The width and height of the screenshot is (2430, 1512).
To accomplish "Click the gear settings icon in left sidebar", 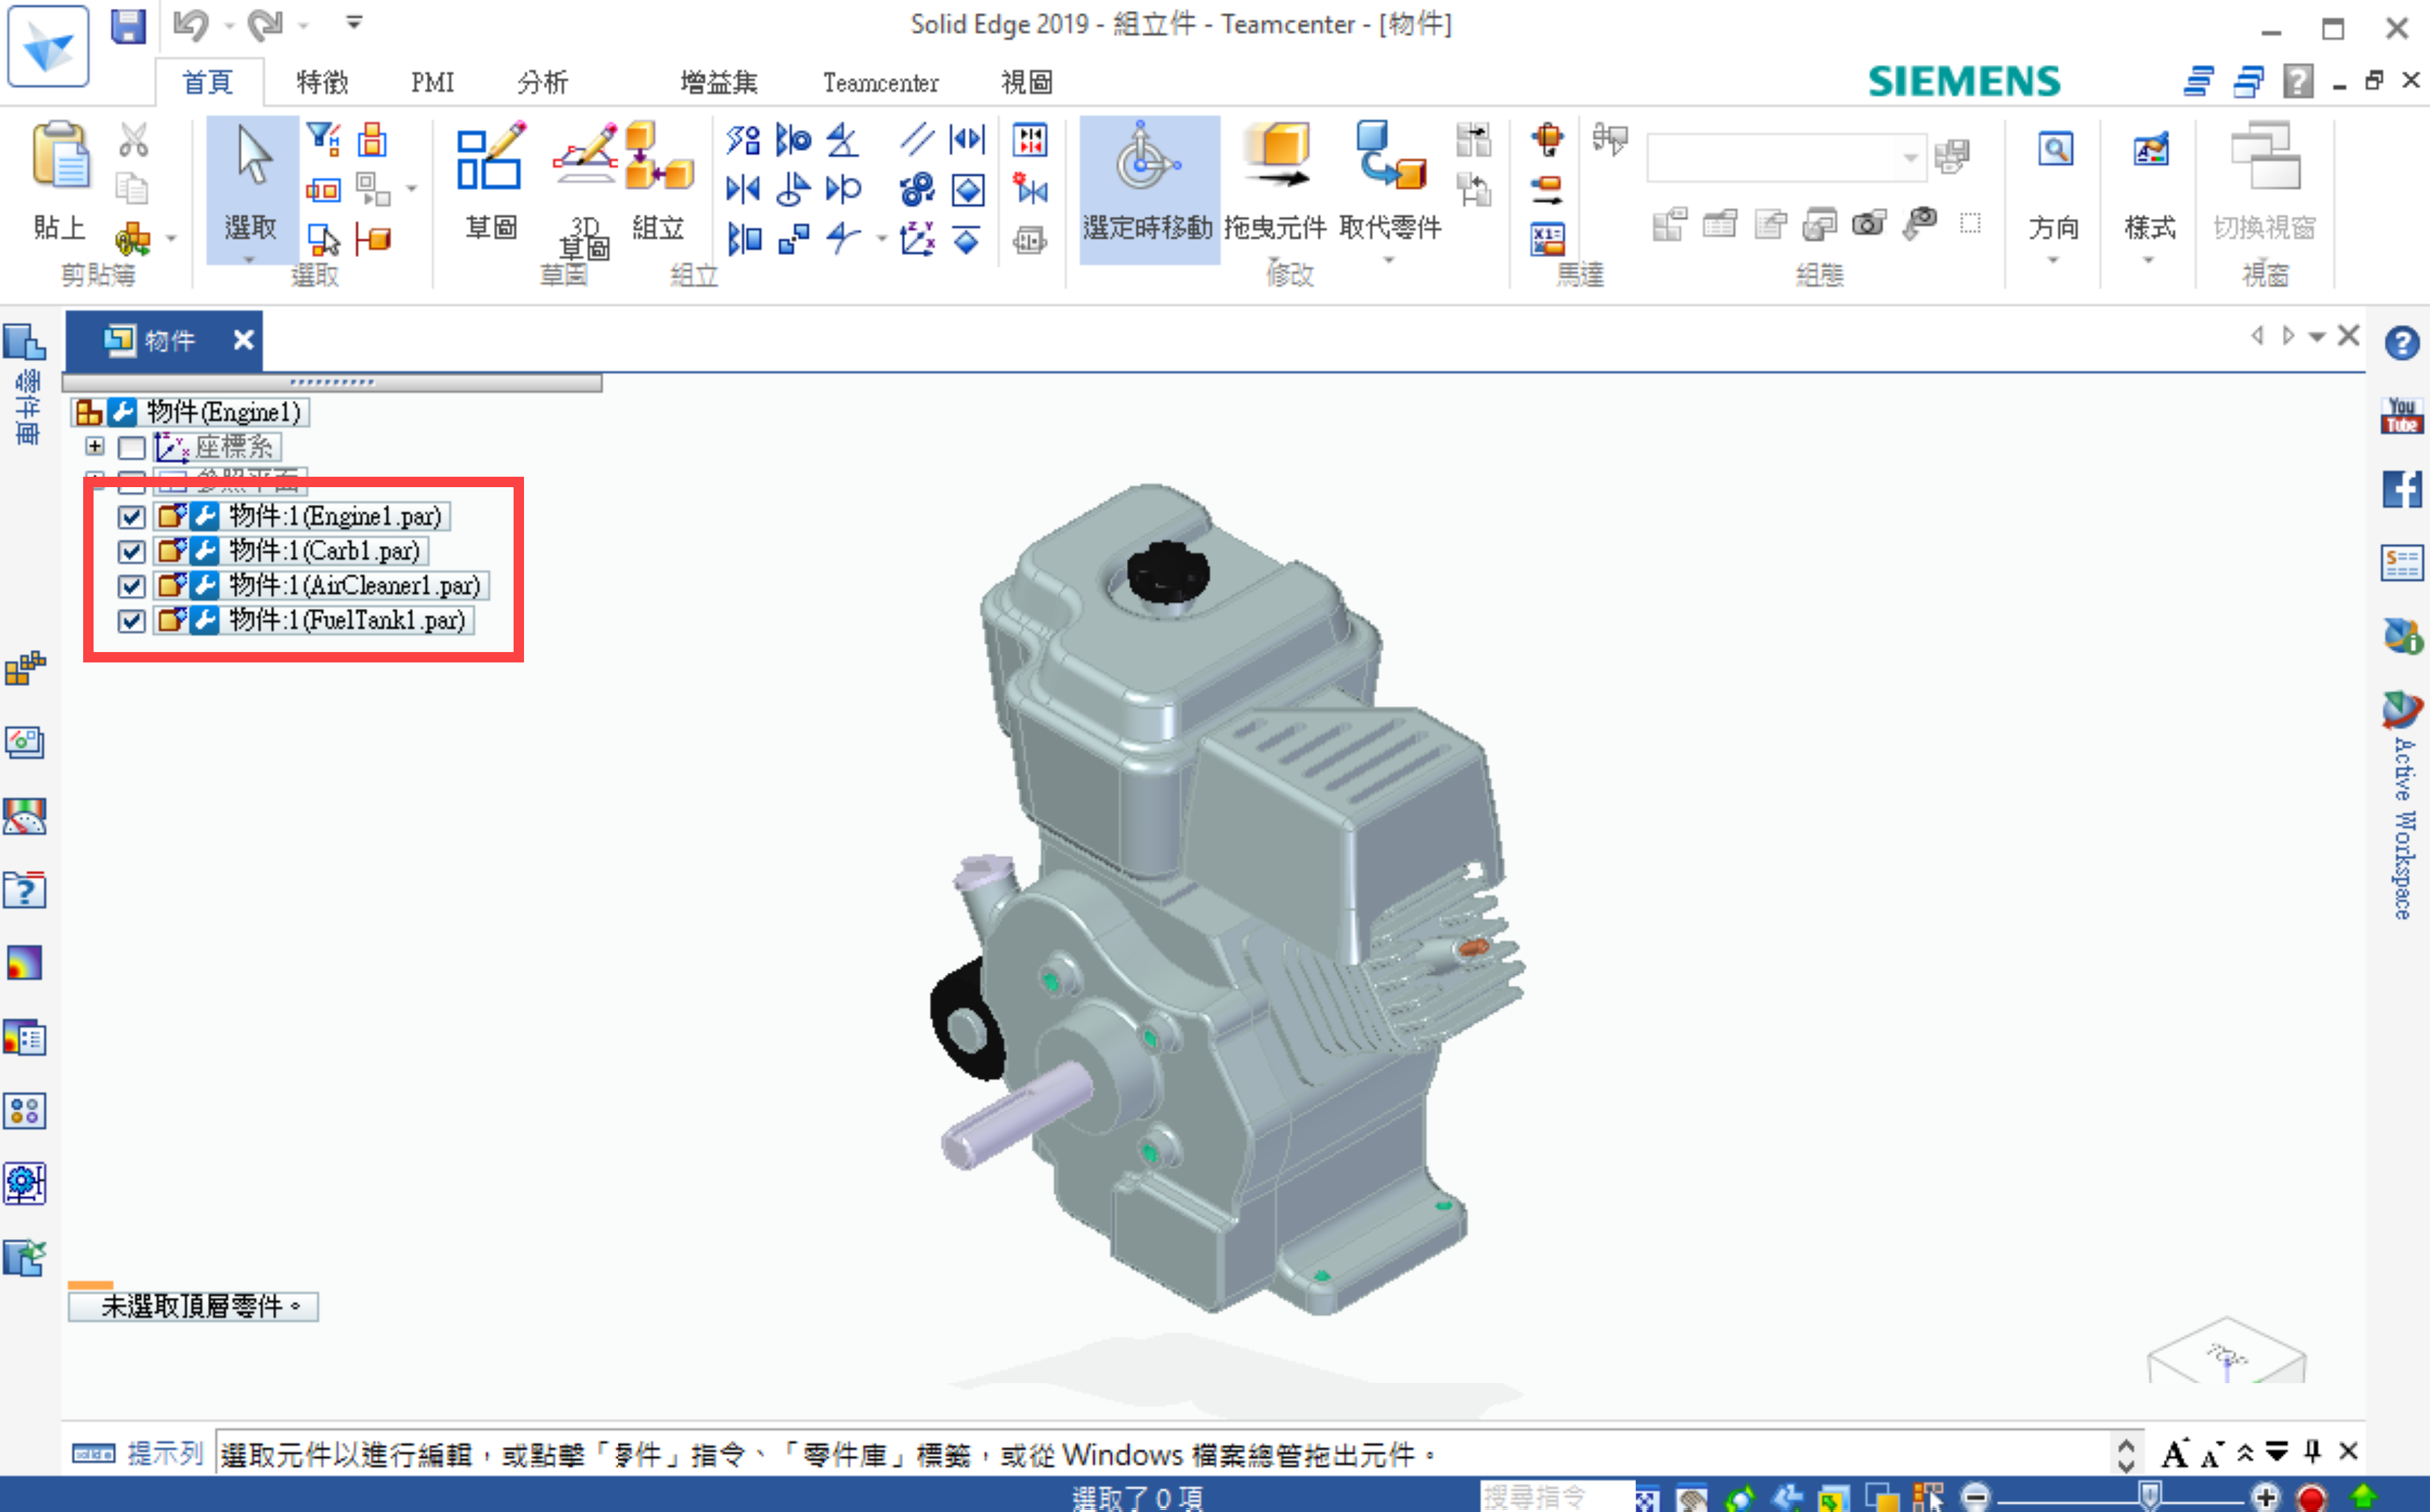I will [x=25, y=1183].
